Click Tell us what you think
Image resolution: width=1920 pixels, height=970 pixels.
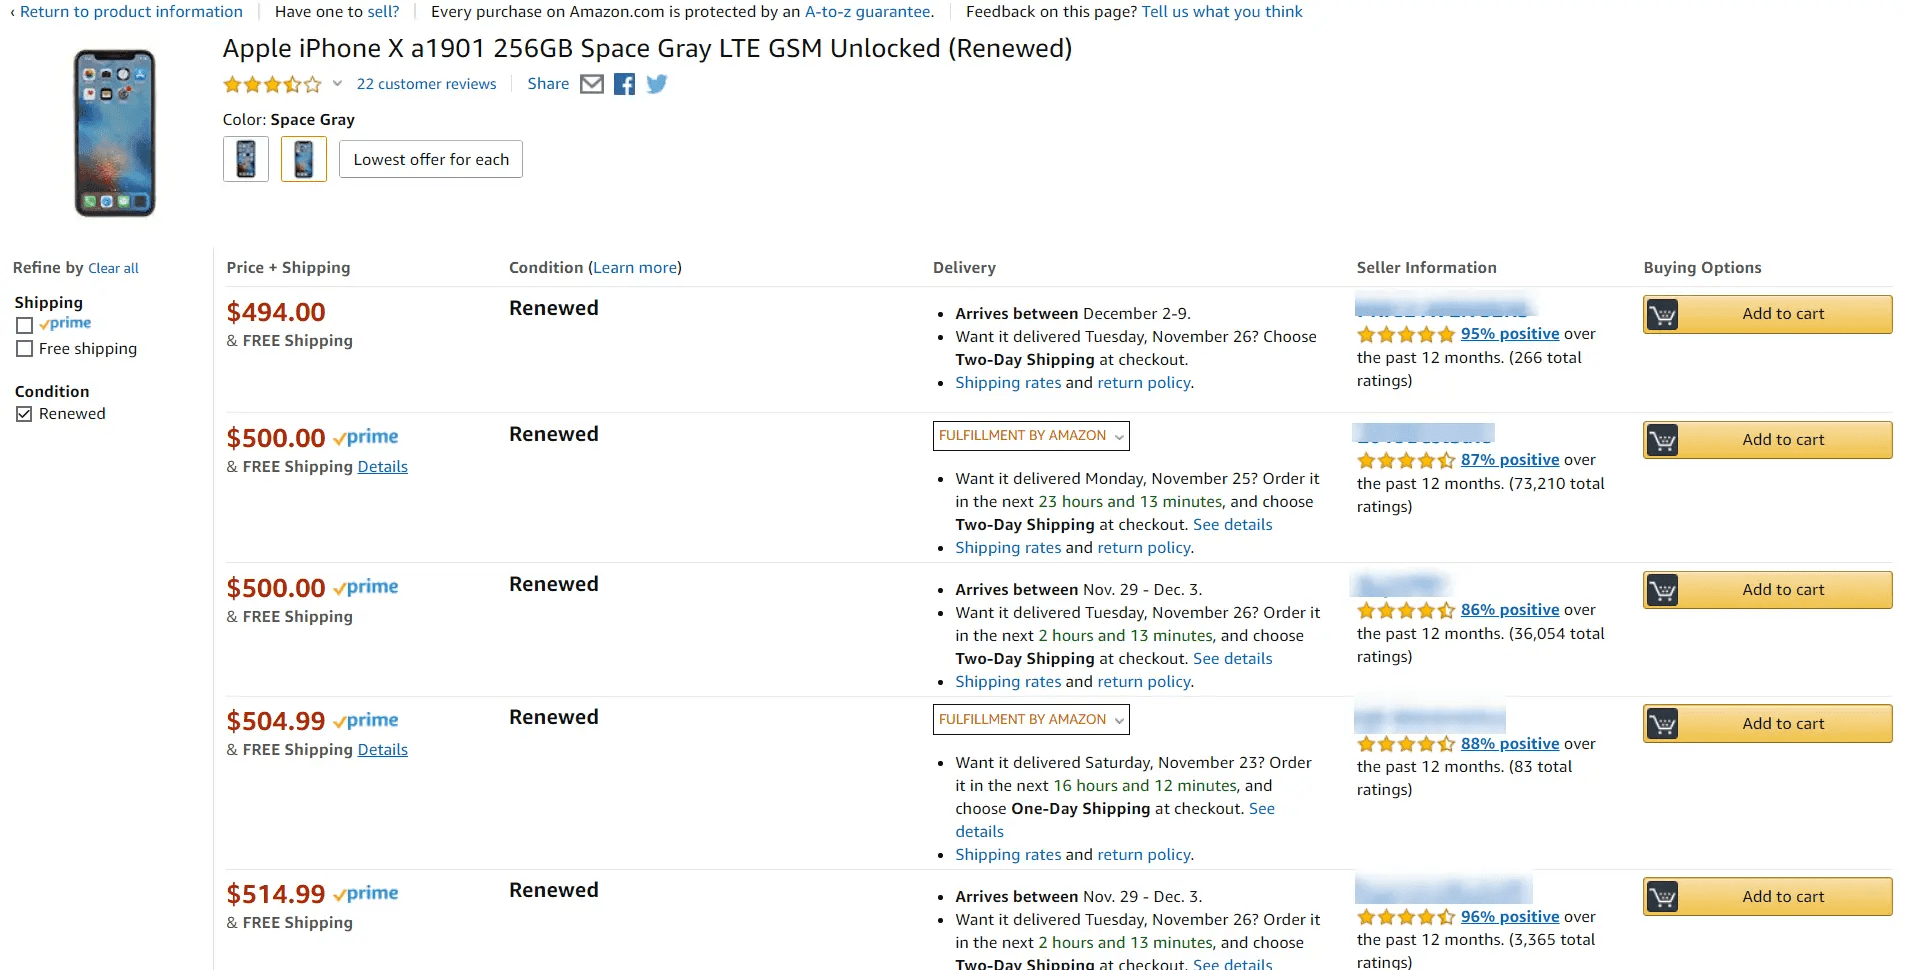(x=1222, y=12)
